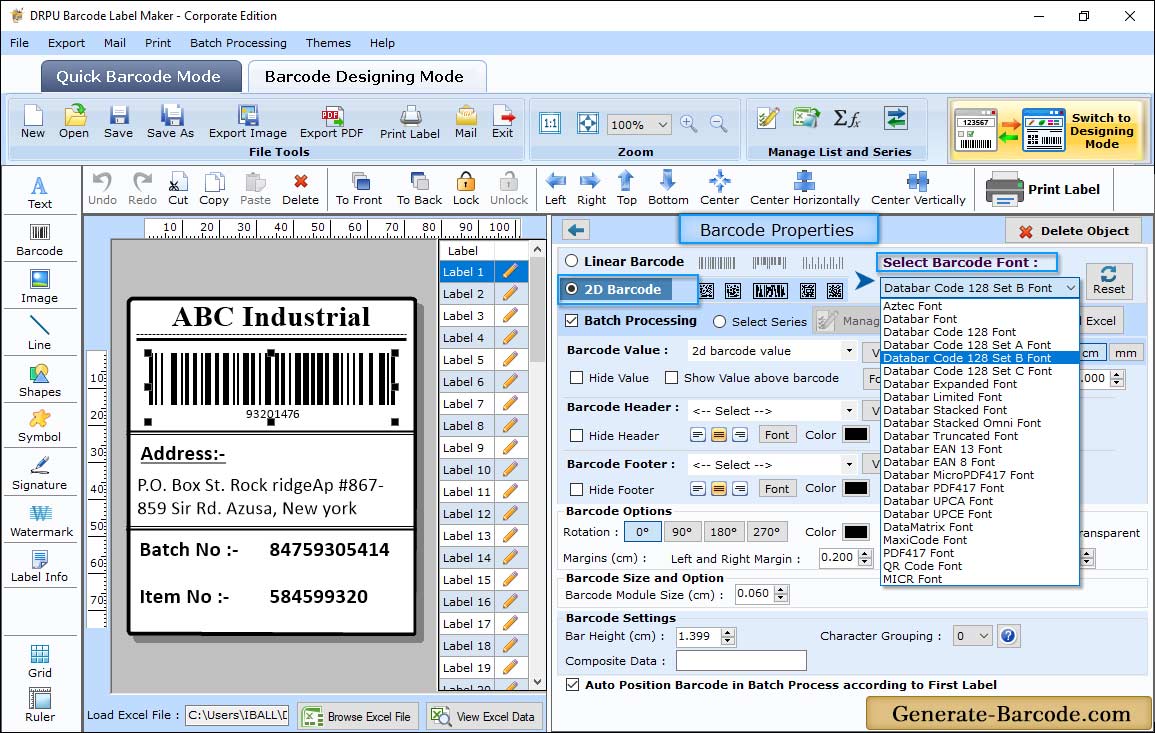Switch to Quick Barcode Mode tab
Image resolution: width=1155 pixels, height=733 pixels.
(x=140, y=77)
